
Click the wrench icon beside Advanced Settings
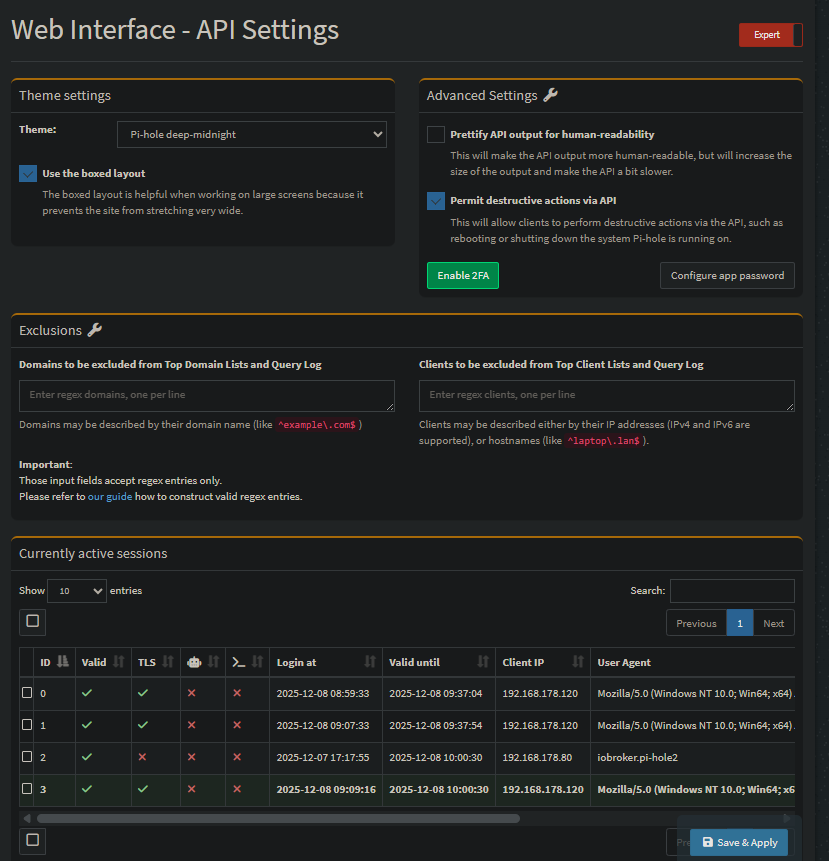pyautogui.click(x=550, y=96)
